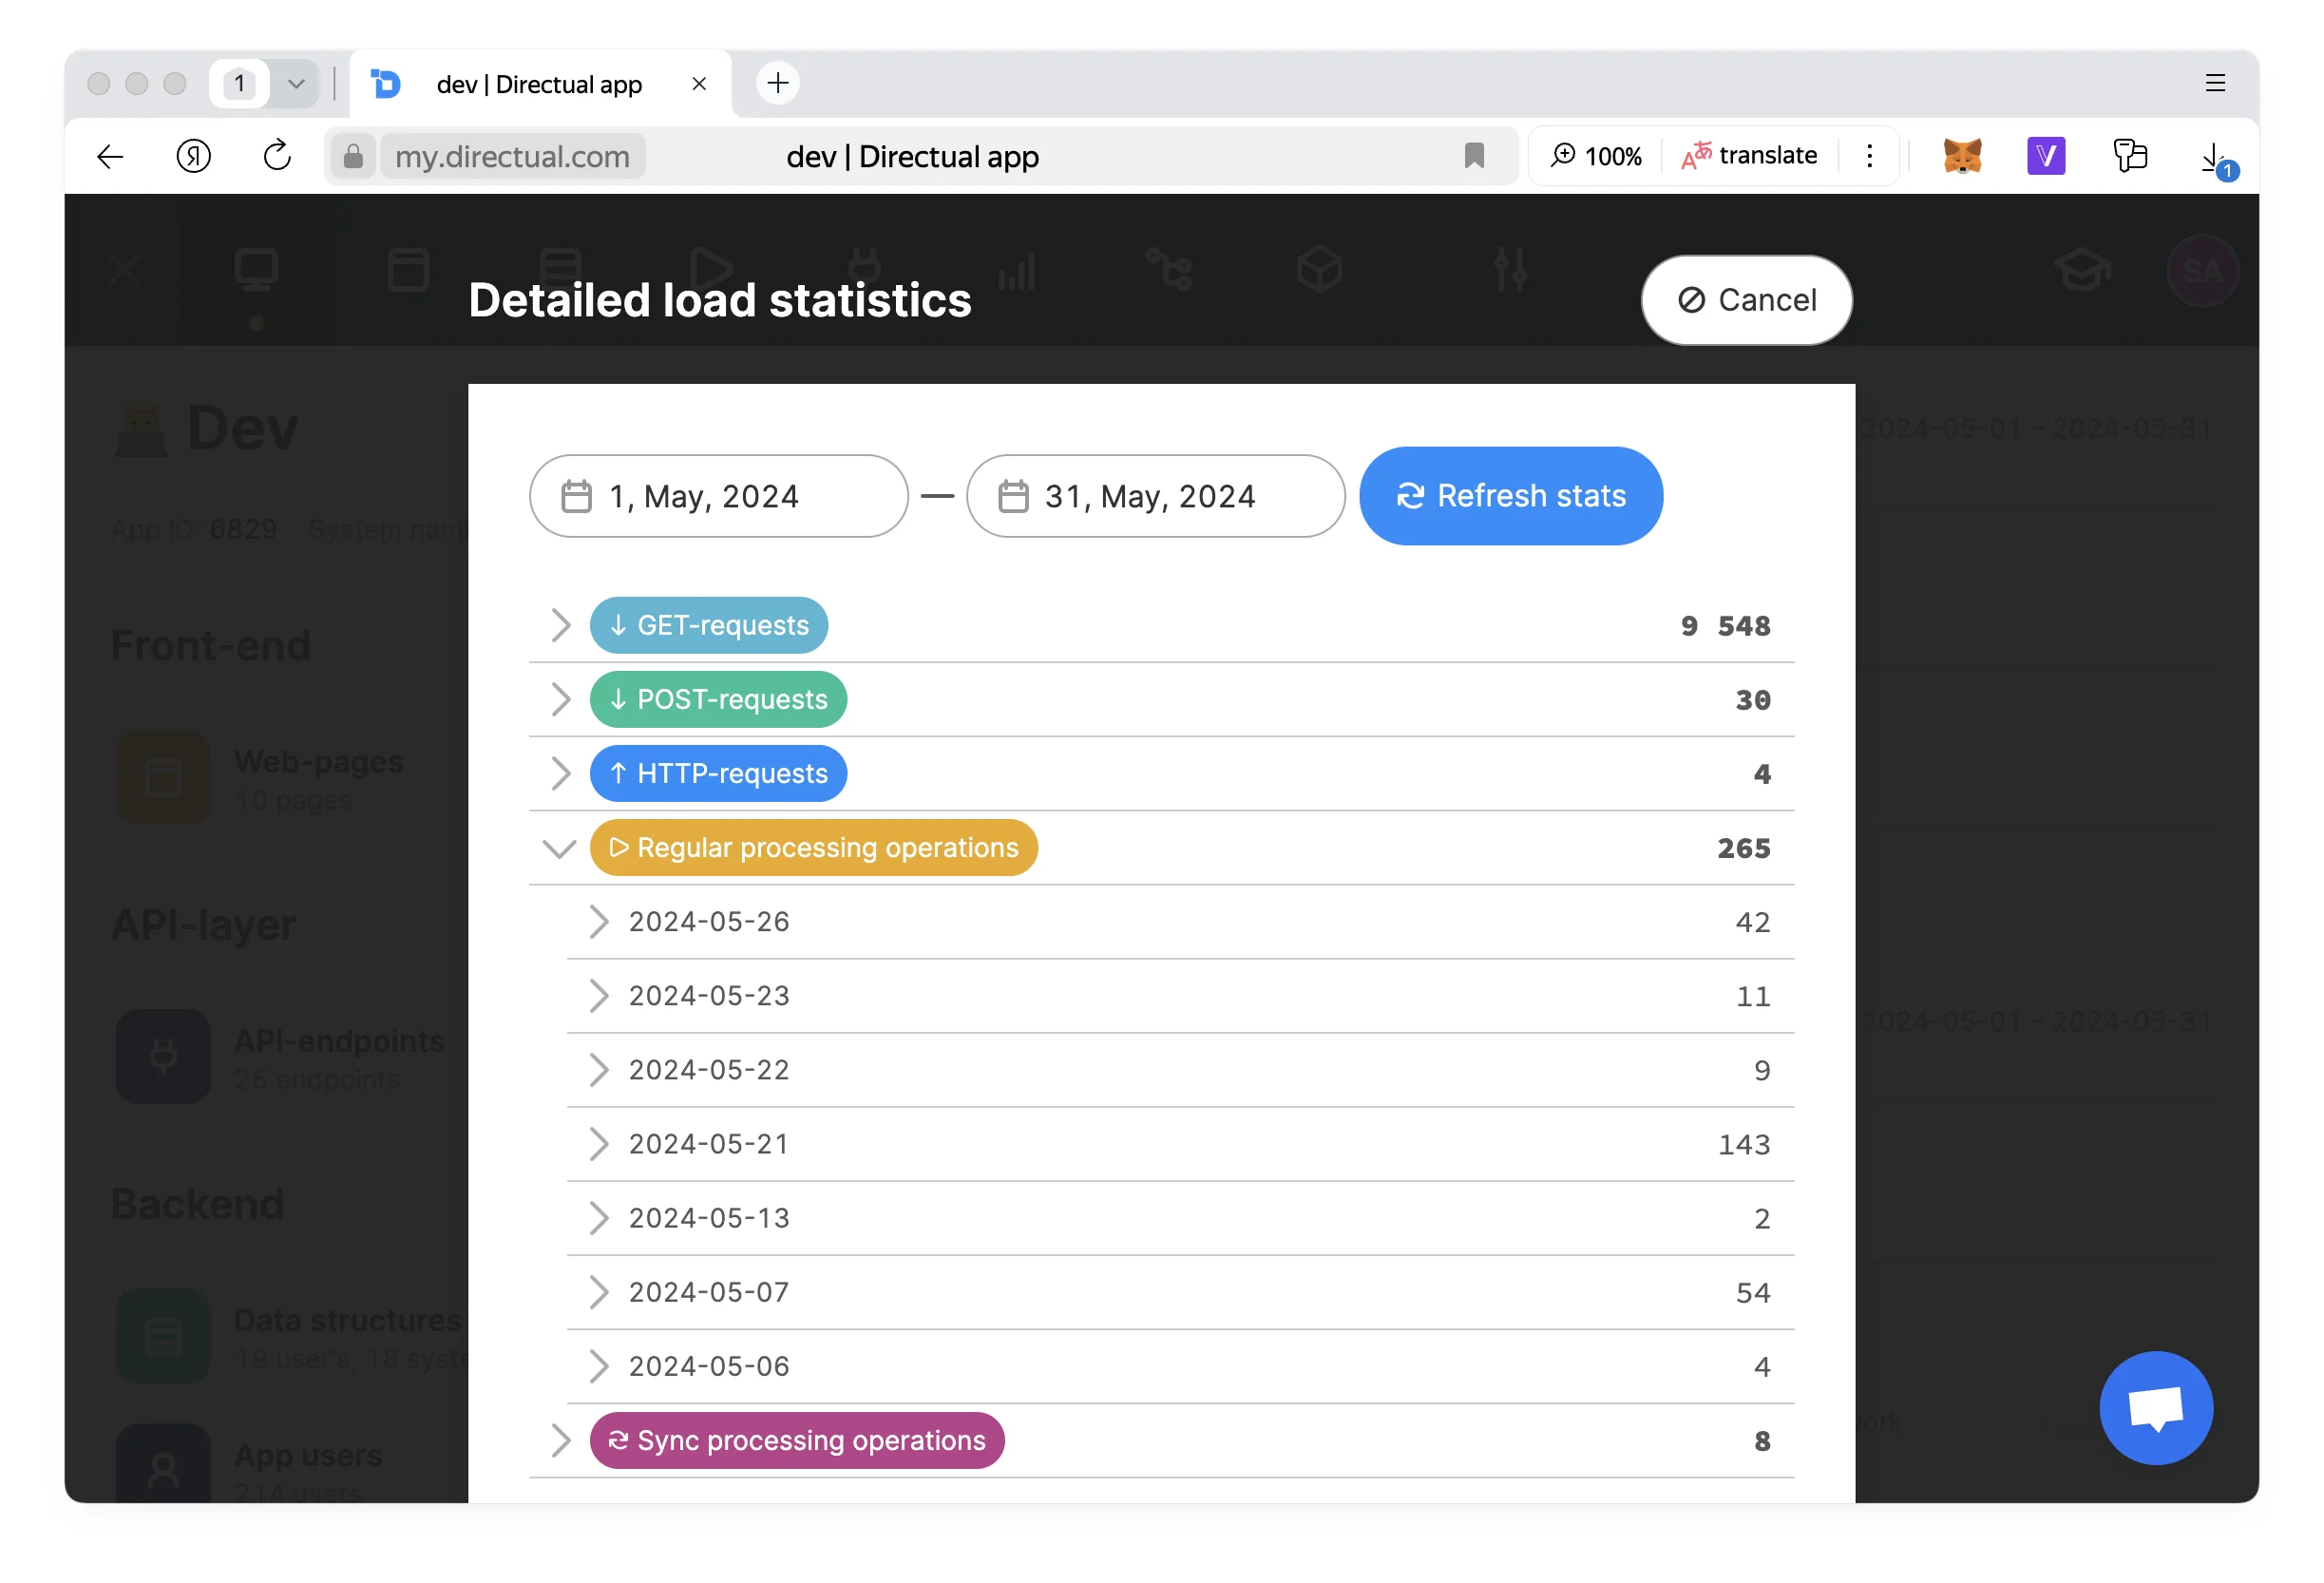Screen dimensions: 2324x1583
Task: Click the chat support bubble icon
Action: (2155, 1407)
